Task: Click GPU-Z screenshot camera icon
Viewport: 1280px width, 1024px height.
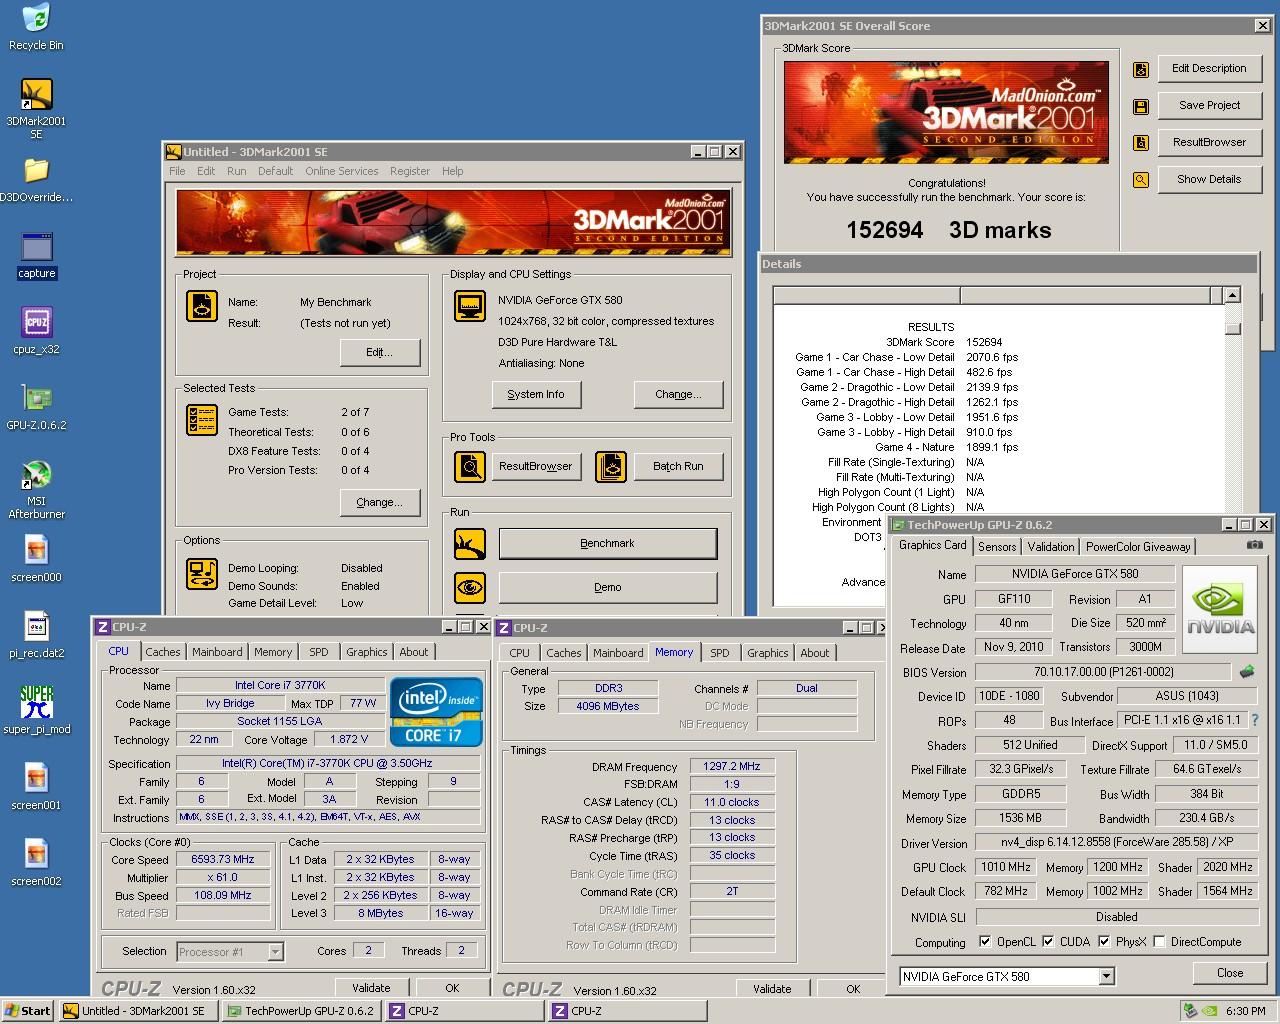Action: pos(1254,545)
